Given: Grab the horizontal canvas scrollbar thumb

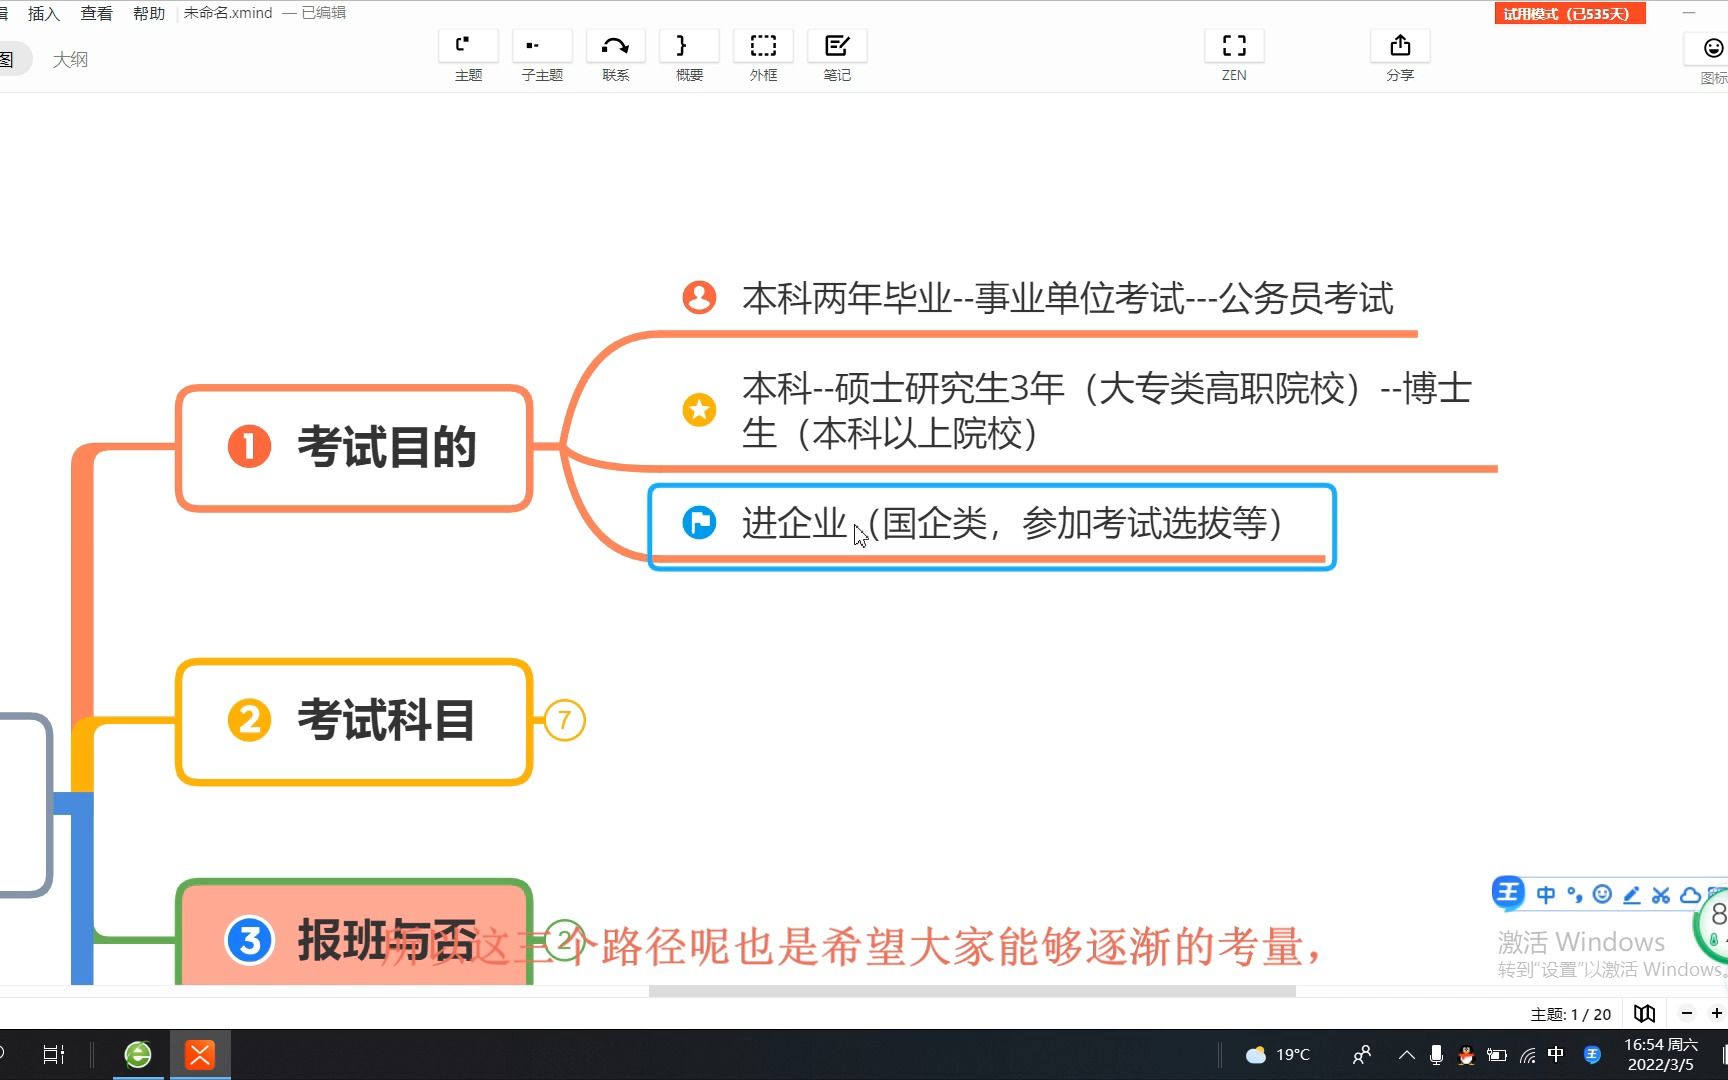Looking at the screenshot, I should point(972,991).
